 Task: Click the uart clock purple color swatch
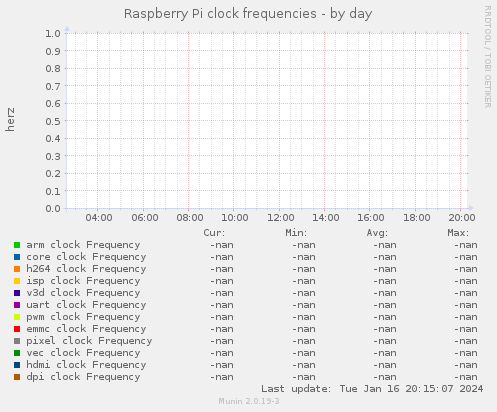click(x=17, y=305)
